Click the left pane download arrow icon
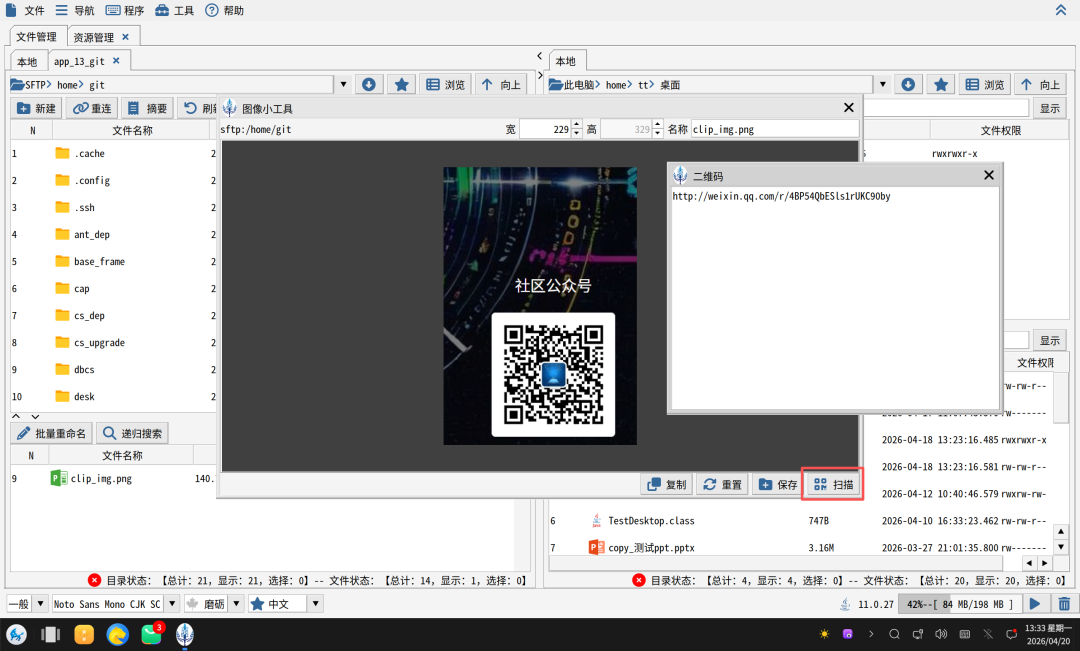The width and height of the screenshot is (1080, 651). coord(368,84)
